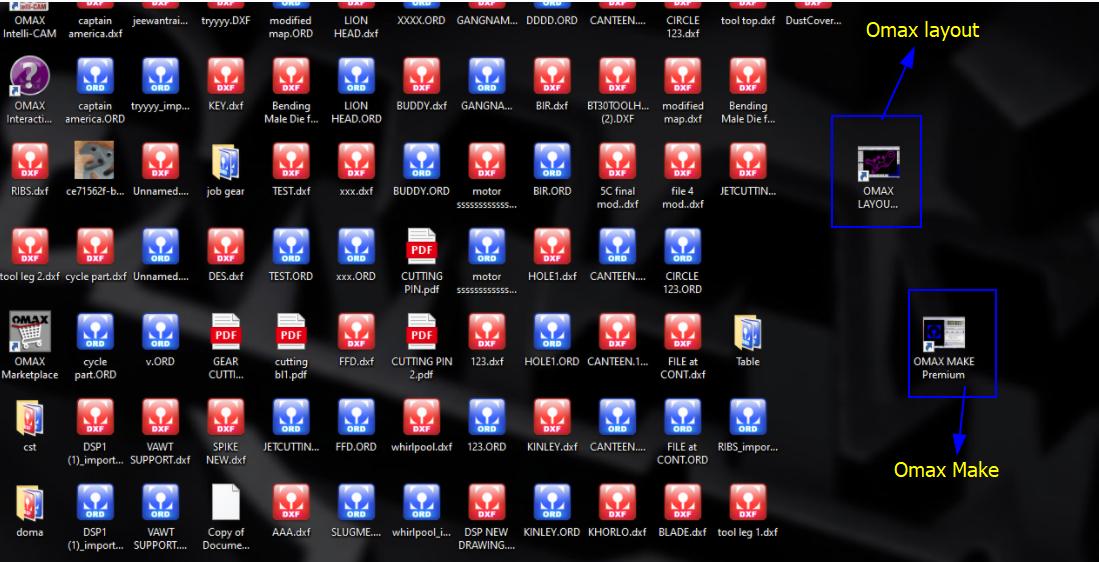Select the CIRCLE 123.ORD file icon
This screenshot has width=1099, height=562.
pos(682,247)
